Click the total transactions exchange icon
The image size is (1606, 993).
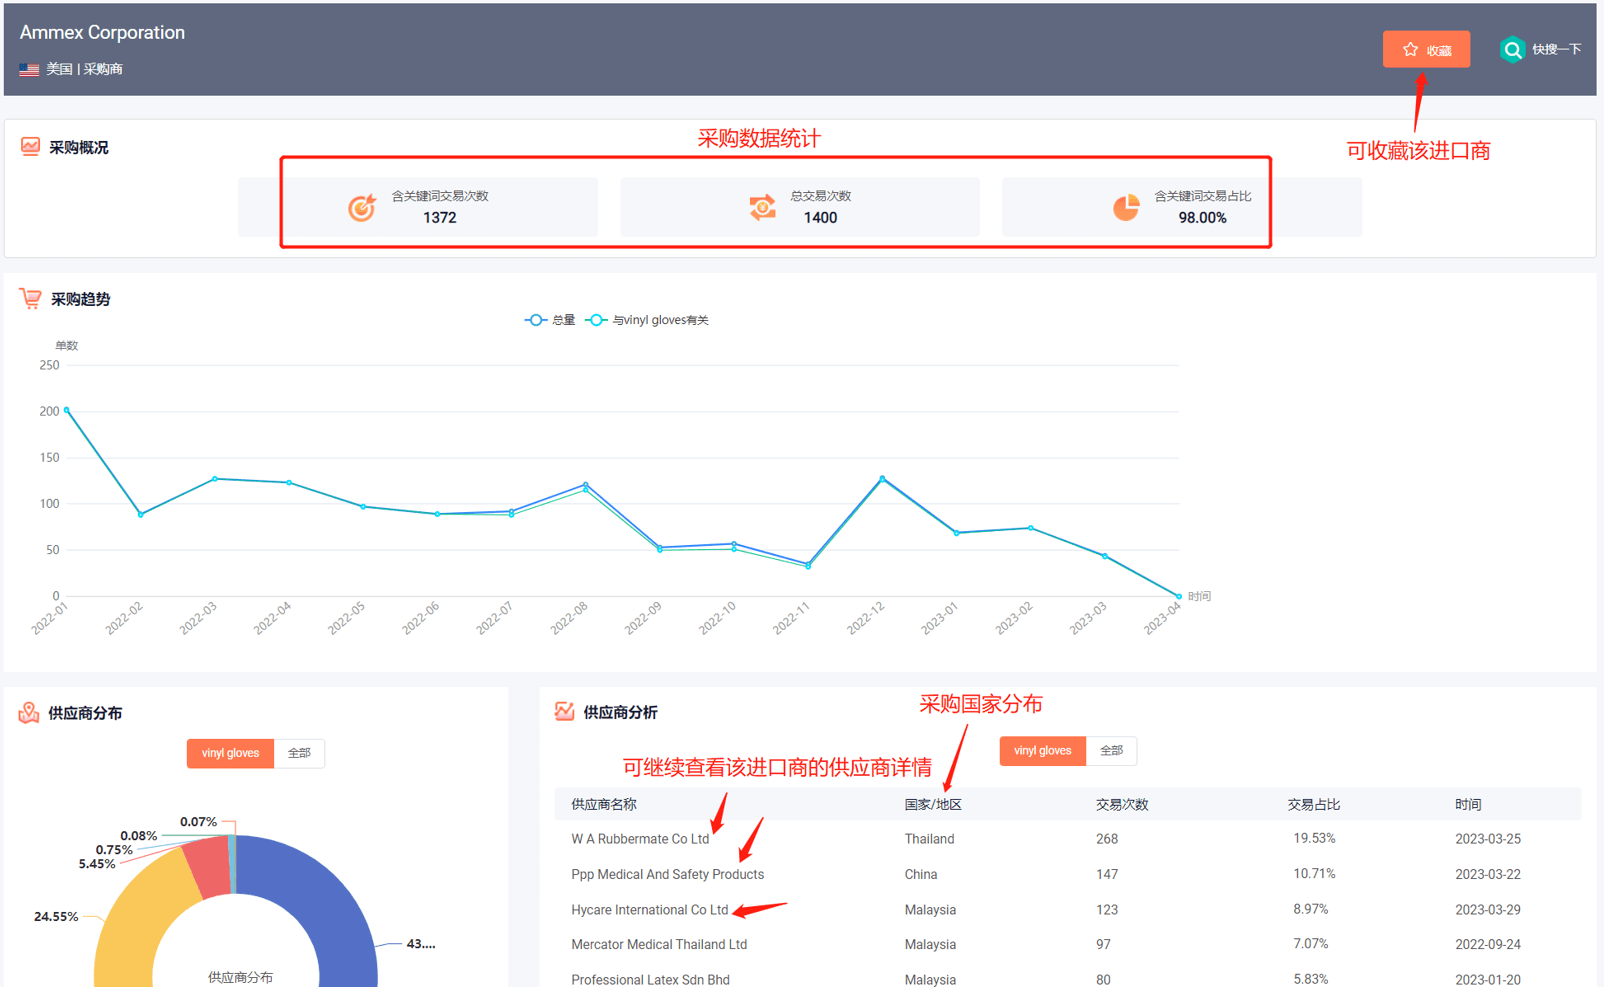point(762,207)
